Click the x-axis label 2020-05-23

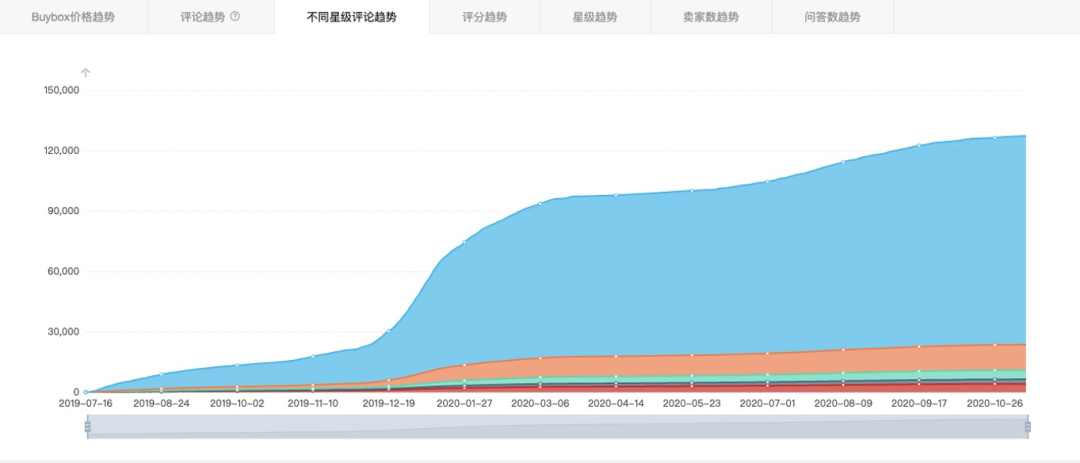click(x=692, y=404)
